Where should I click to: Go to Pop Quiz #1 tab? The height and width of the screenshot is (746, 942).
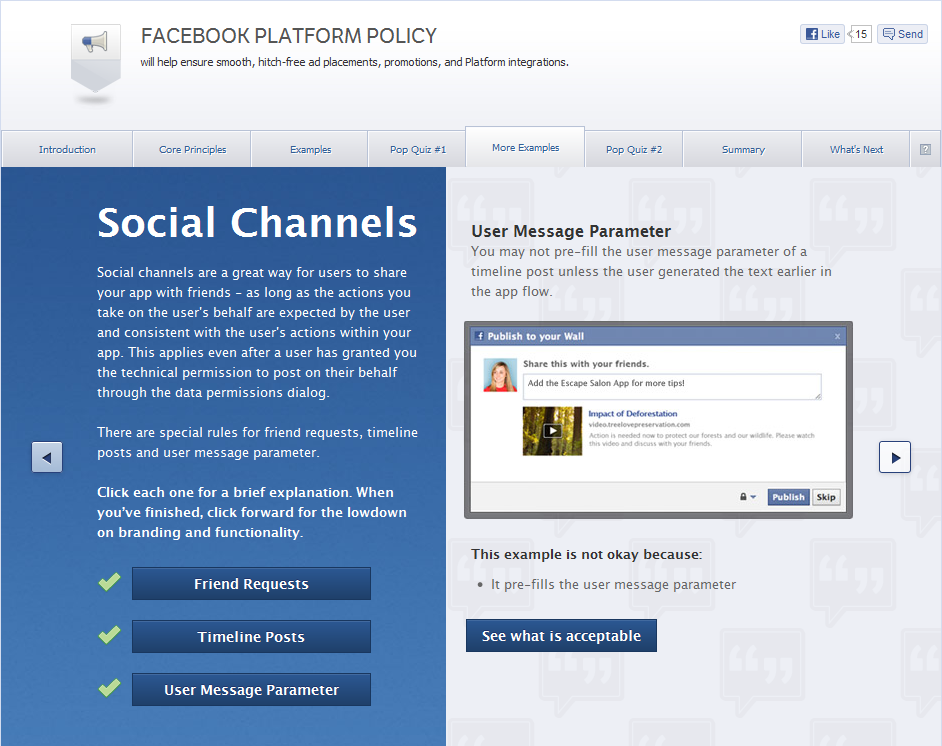tap(418, 150)
